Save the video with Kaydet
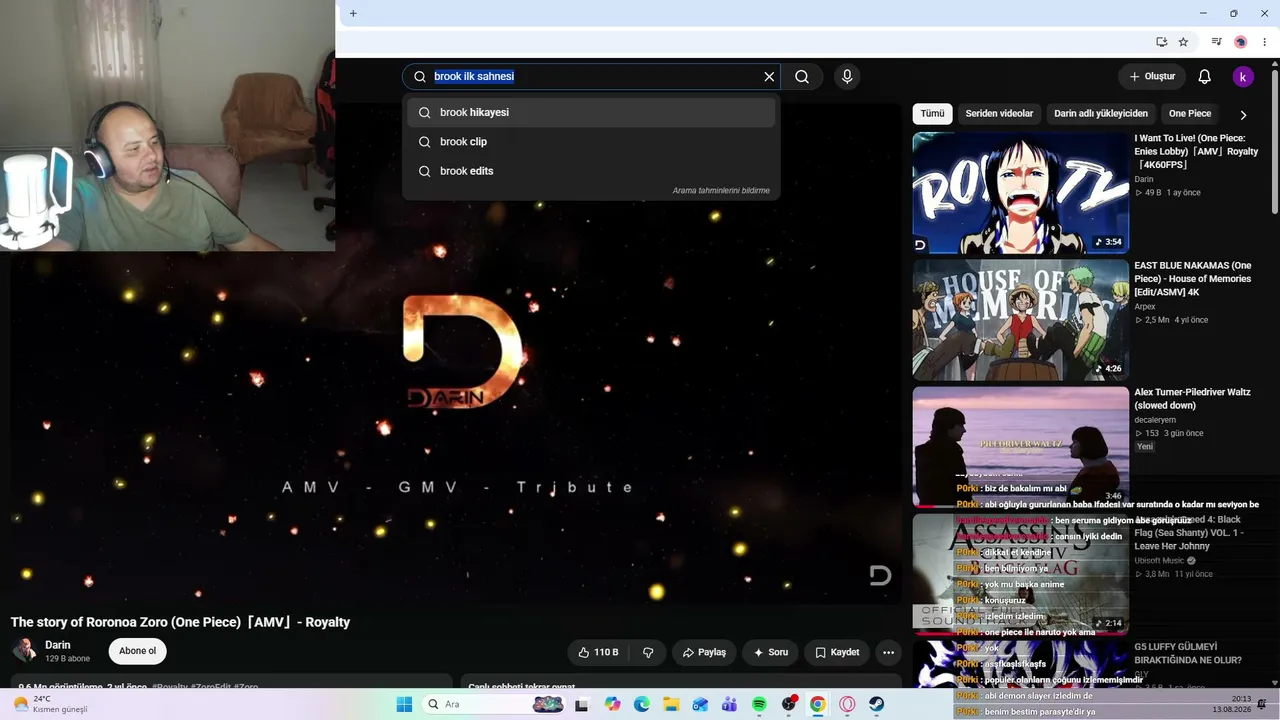Image resolution: width=1280 pixels, height=720 pixels. 837,652
